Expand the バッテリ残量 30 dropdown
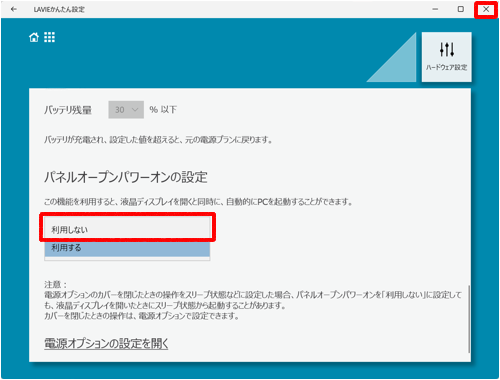This screenshot has width=500, height=380. (x=126, y=110)
